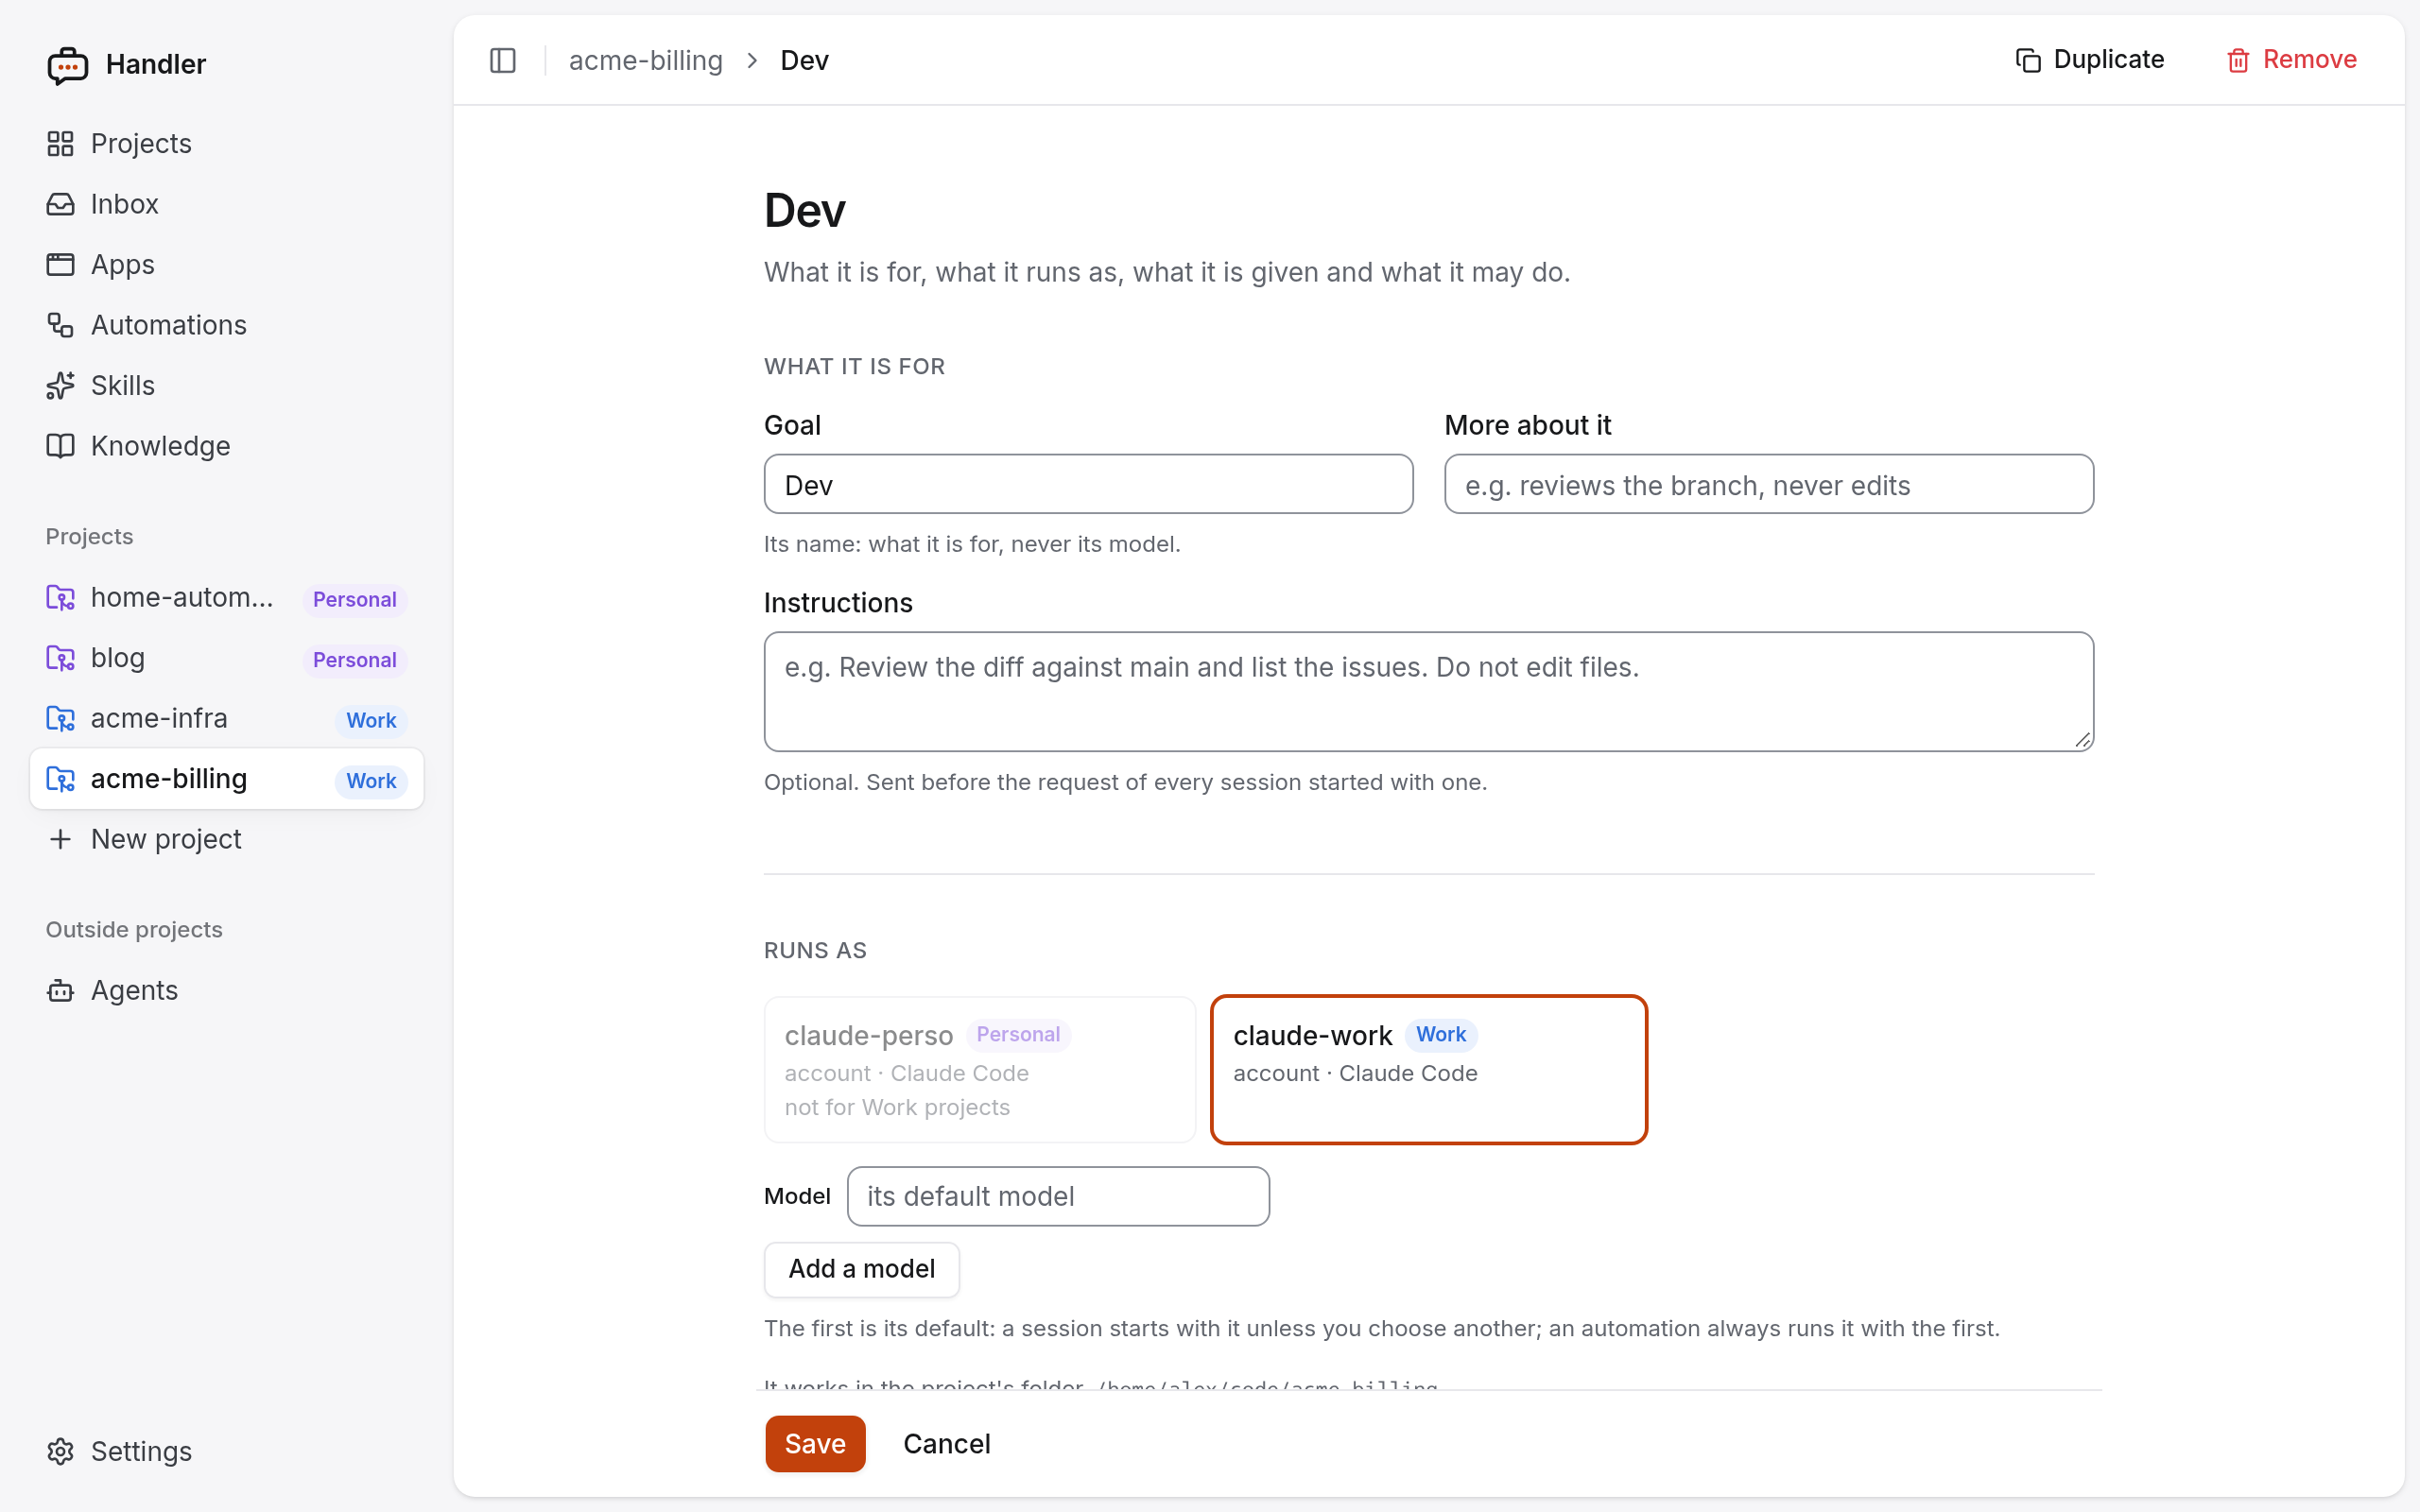The width and height of the screenshot is (2420, 1512).
Task: Click the Personal badge next to blog
Action: [355, 660]
